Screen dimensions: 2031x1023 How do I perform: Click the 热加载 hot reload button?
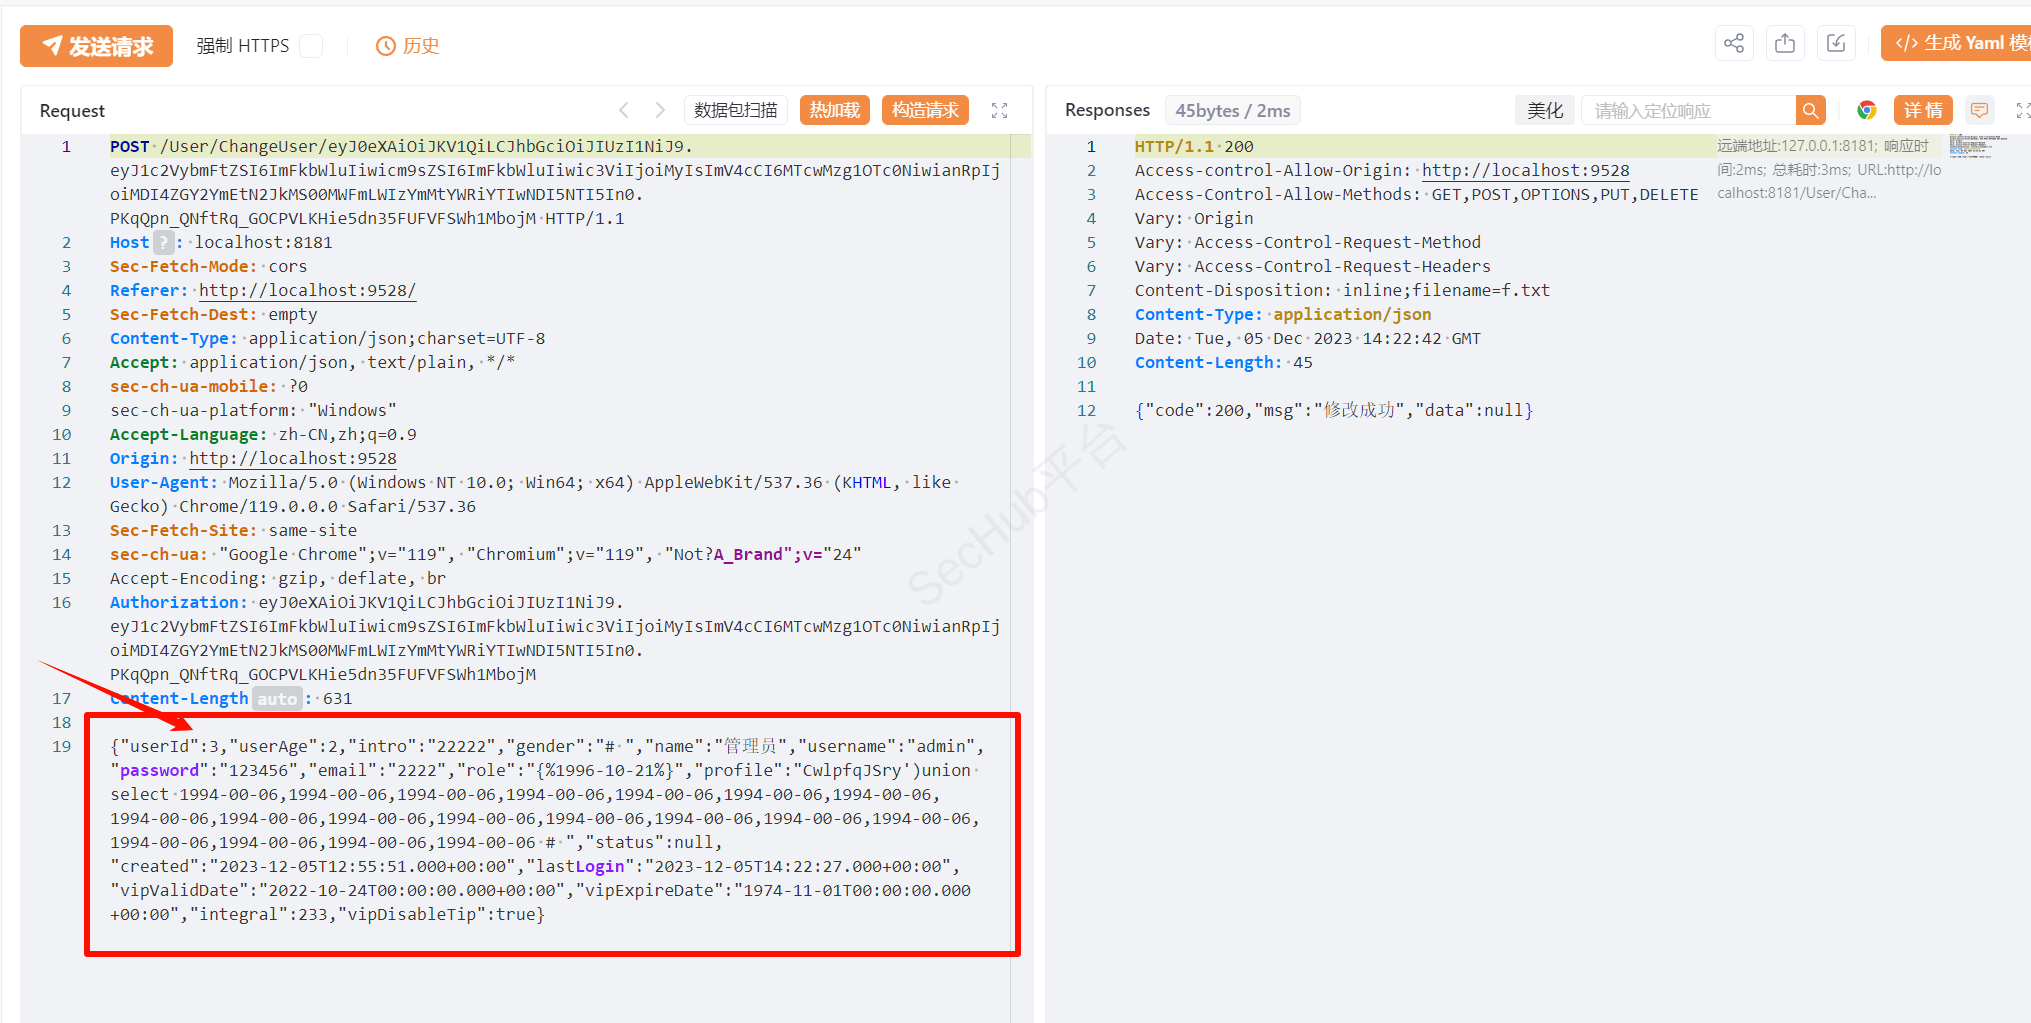pos(835,110)
